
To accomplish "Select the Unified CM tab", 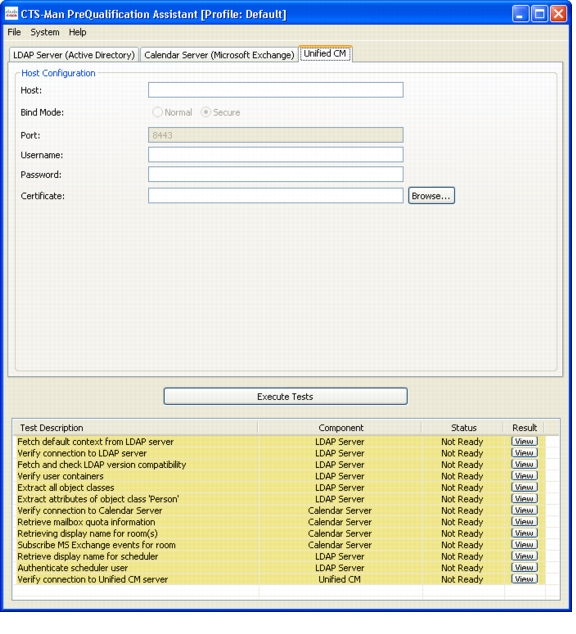I will point(325,53).
